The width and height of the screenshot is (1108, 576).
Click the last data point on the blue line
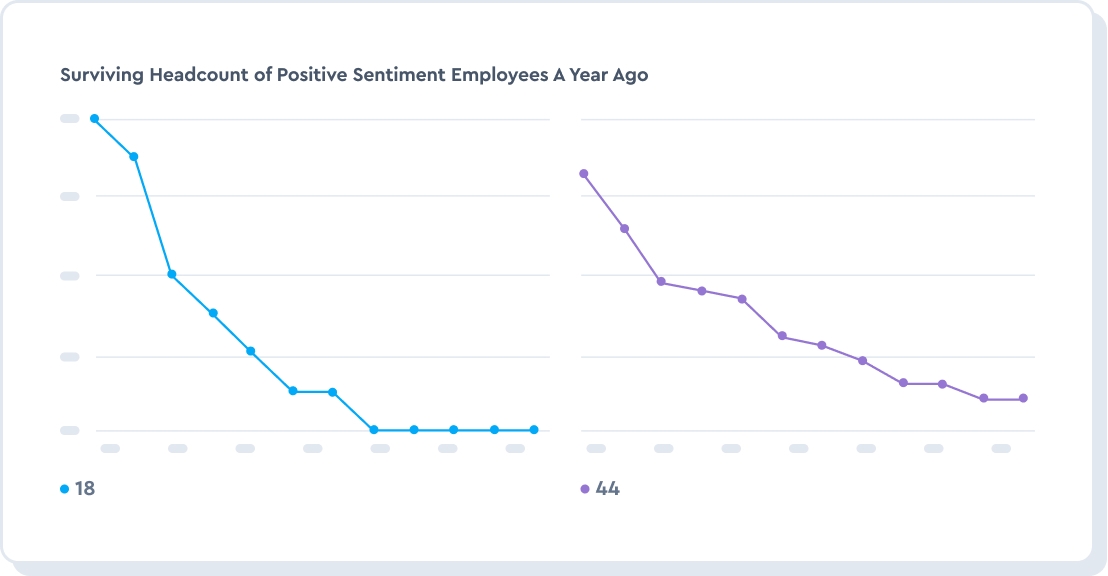point(534,430)
